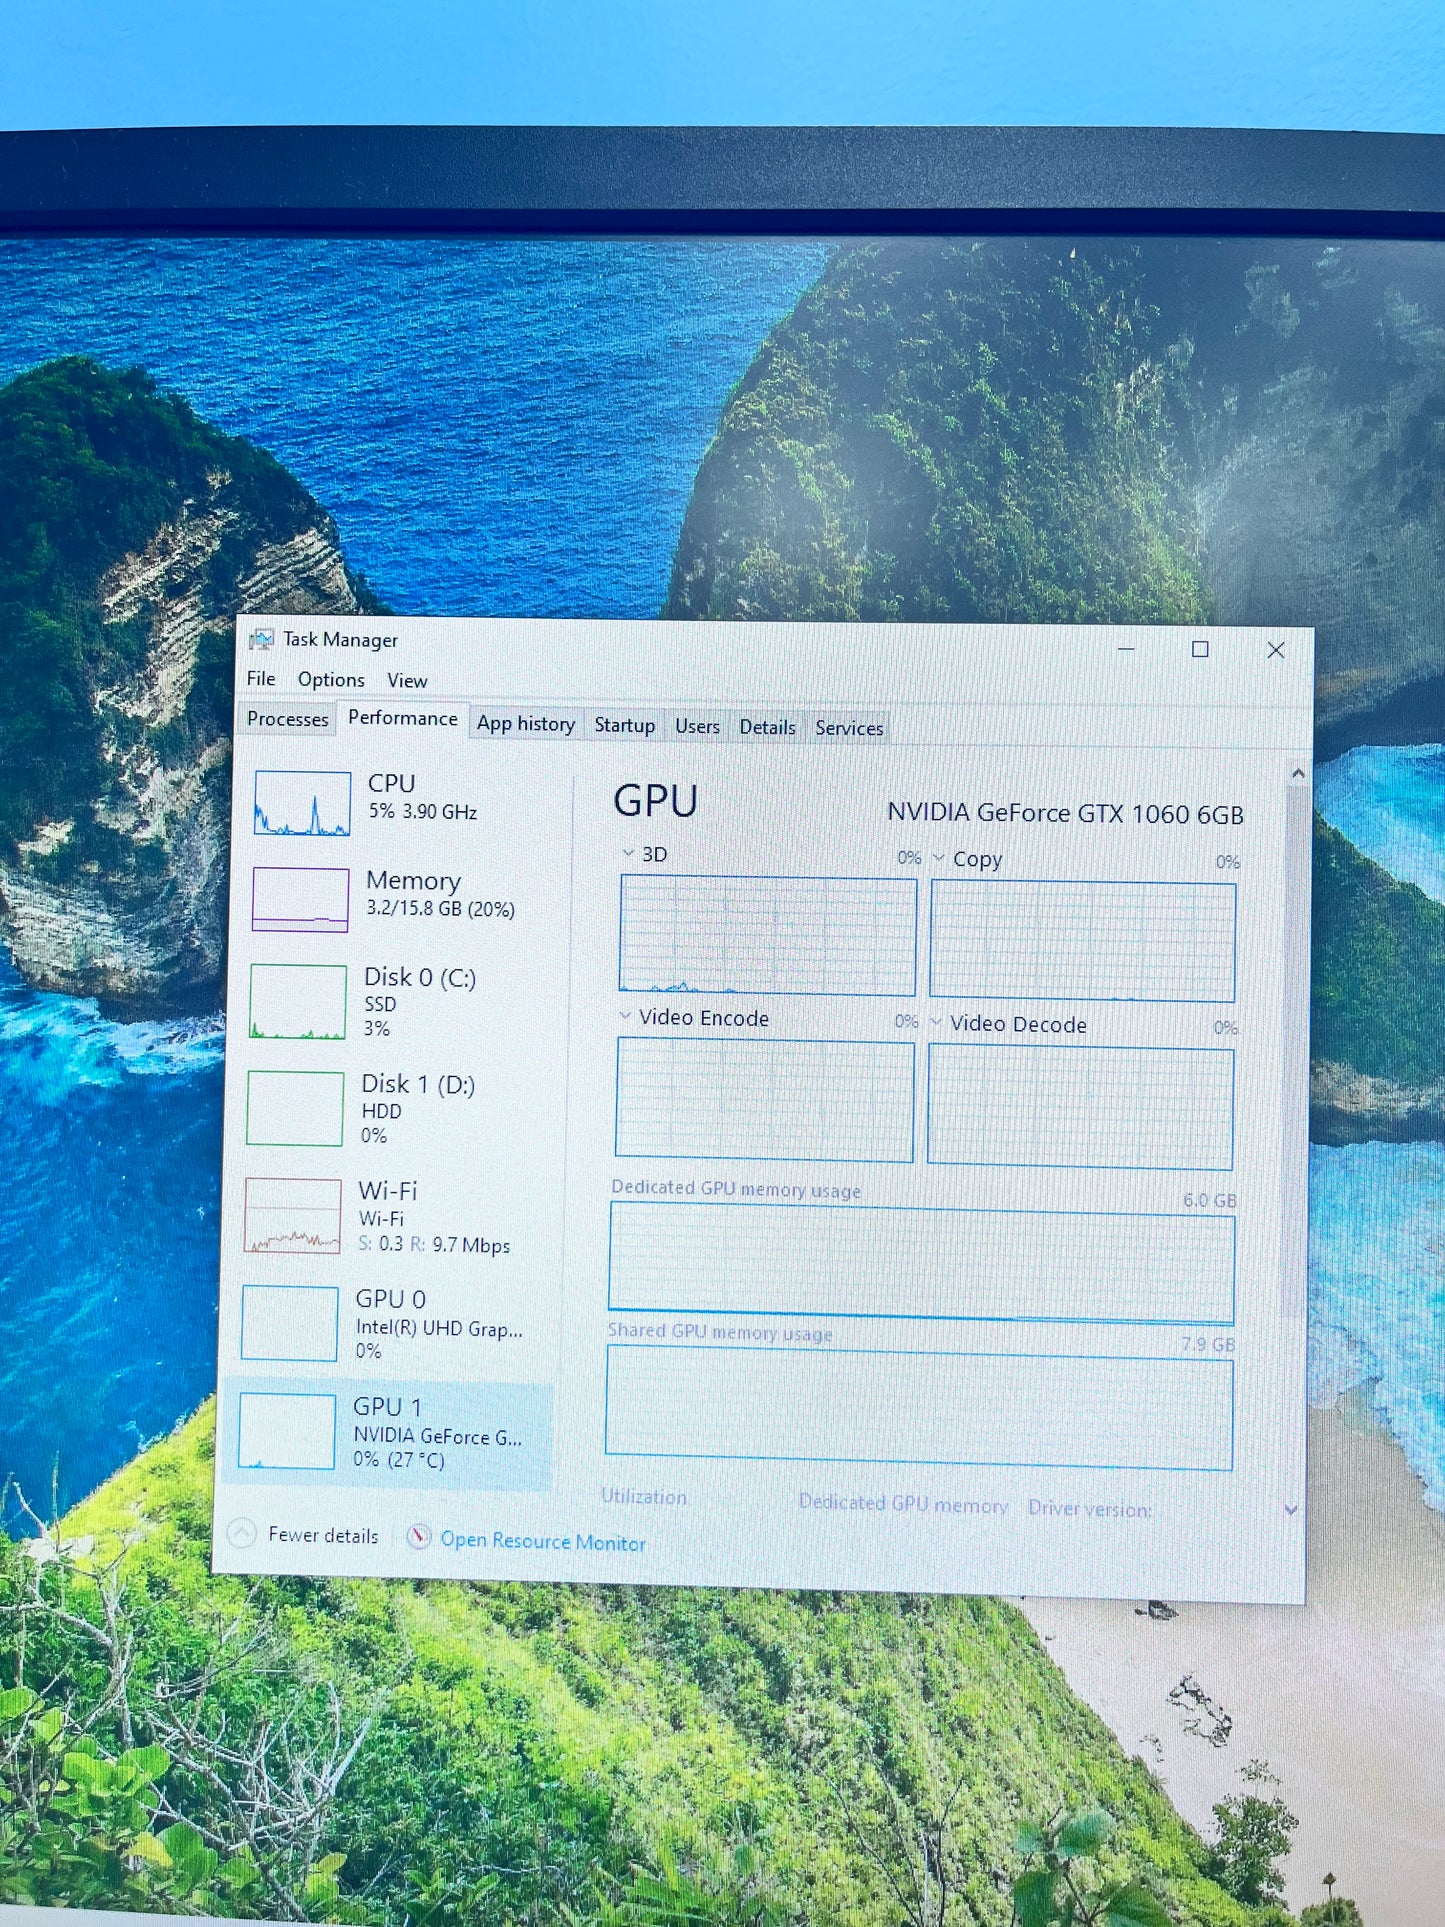Close the Task Manager window

(1276, 650)
